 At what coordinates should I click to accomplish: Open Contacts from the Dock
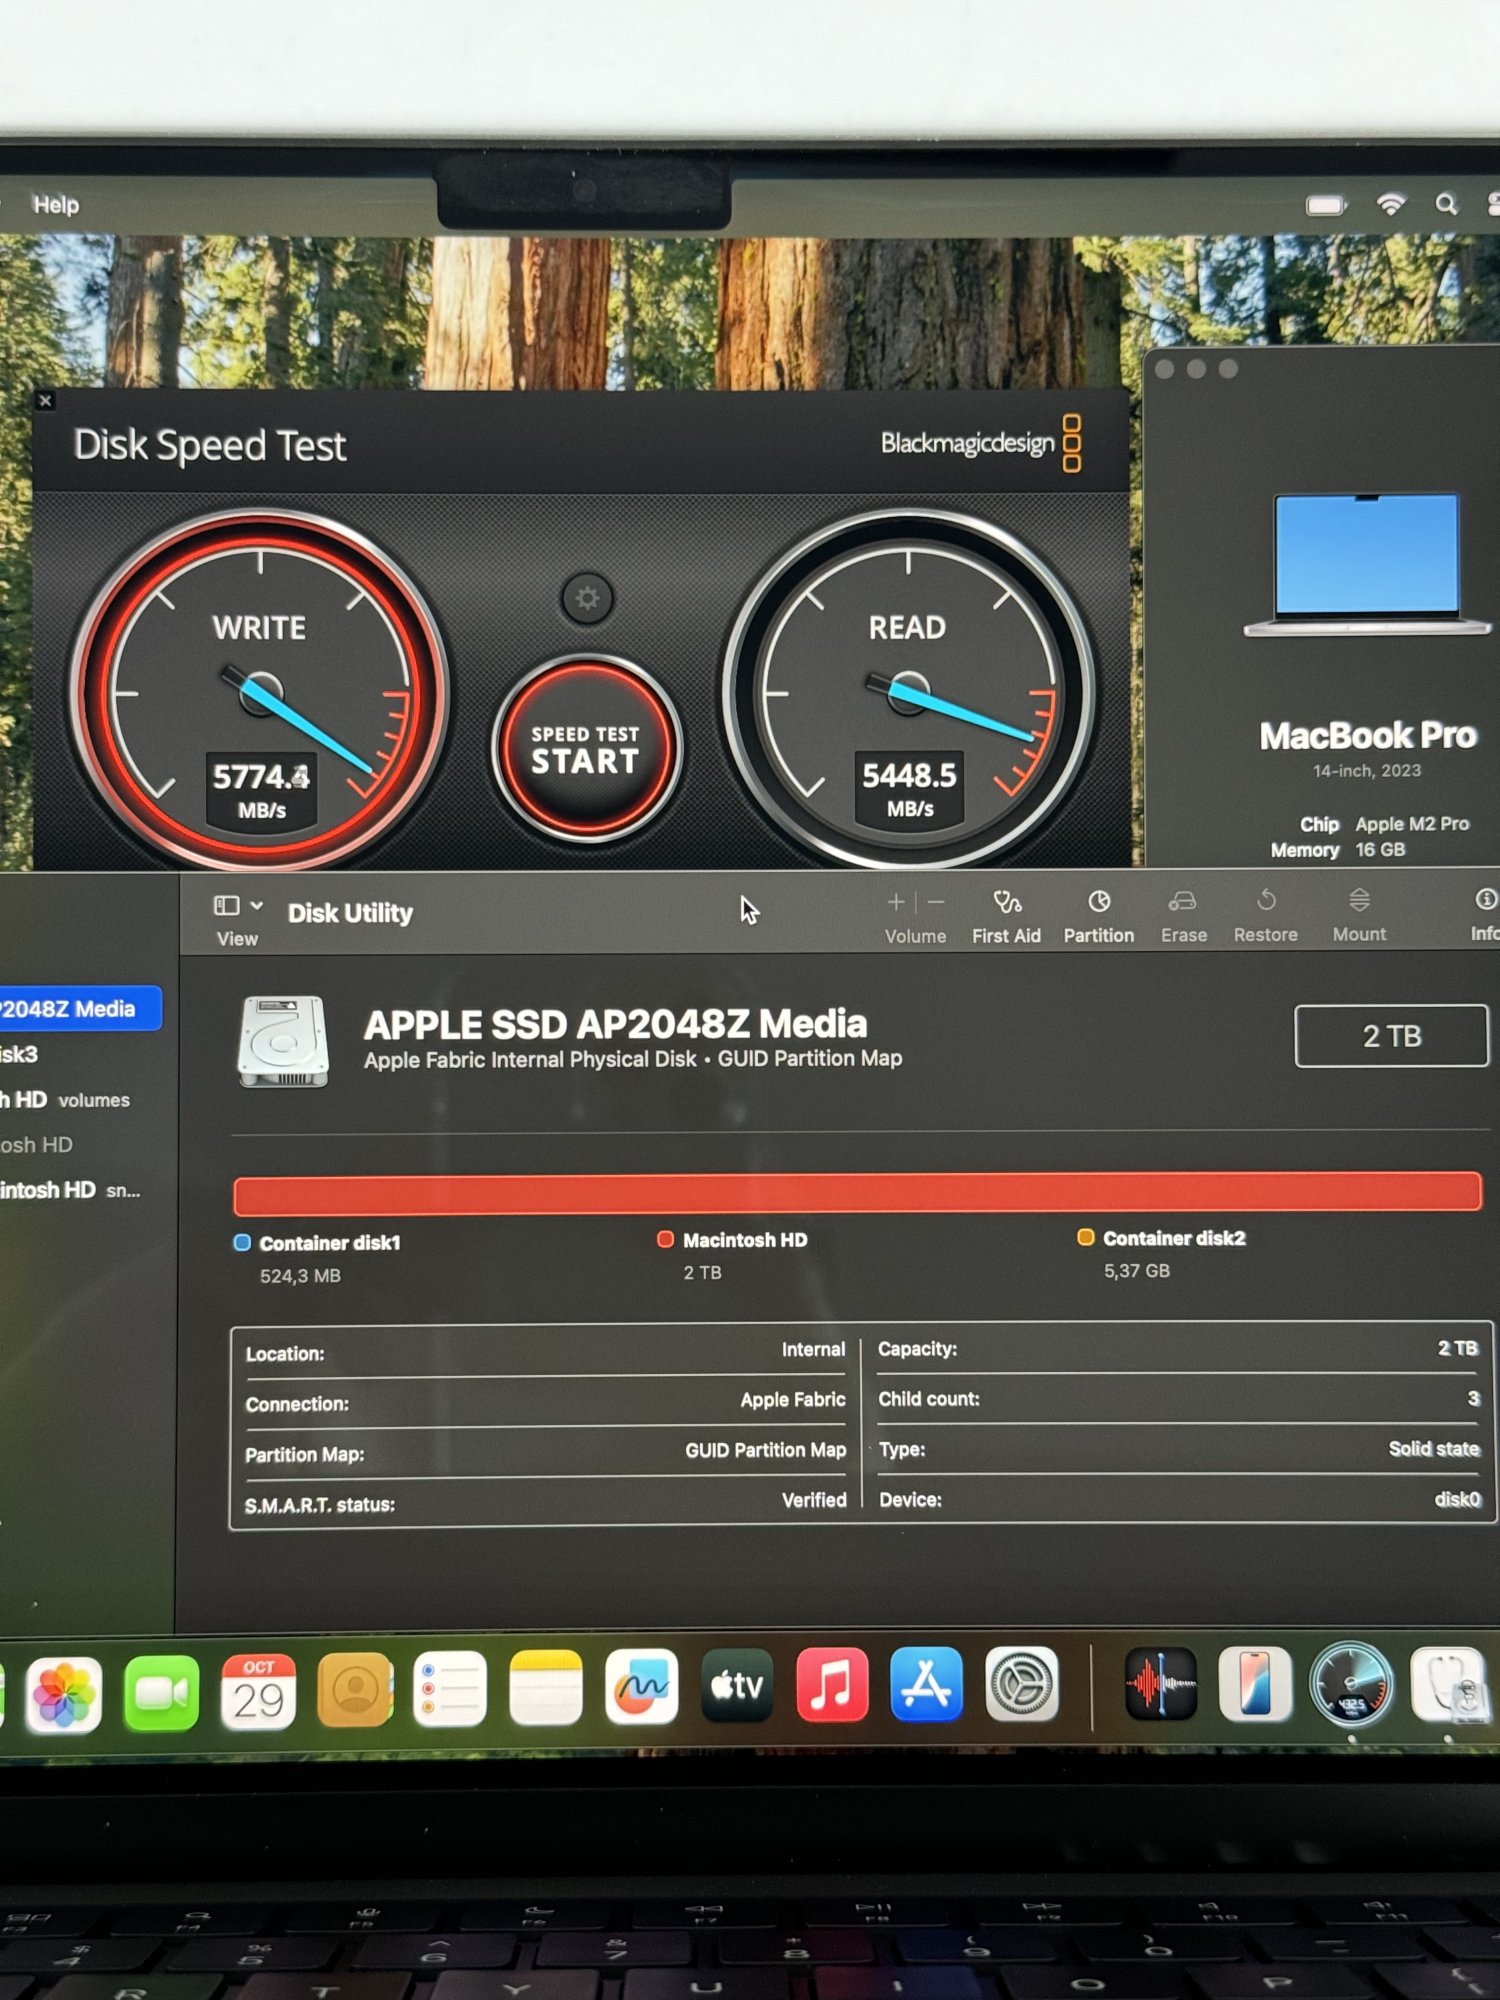coord(354,1690)
